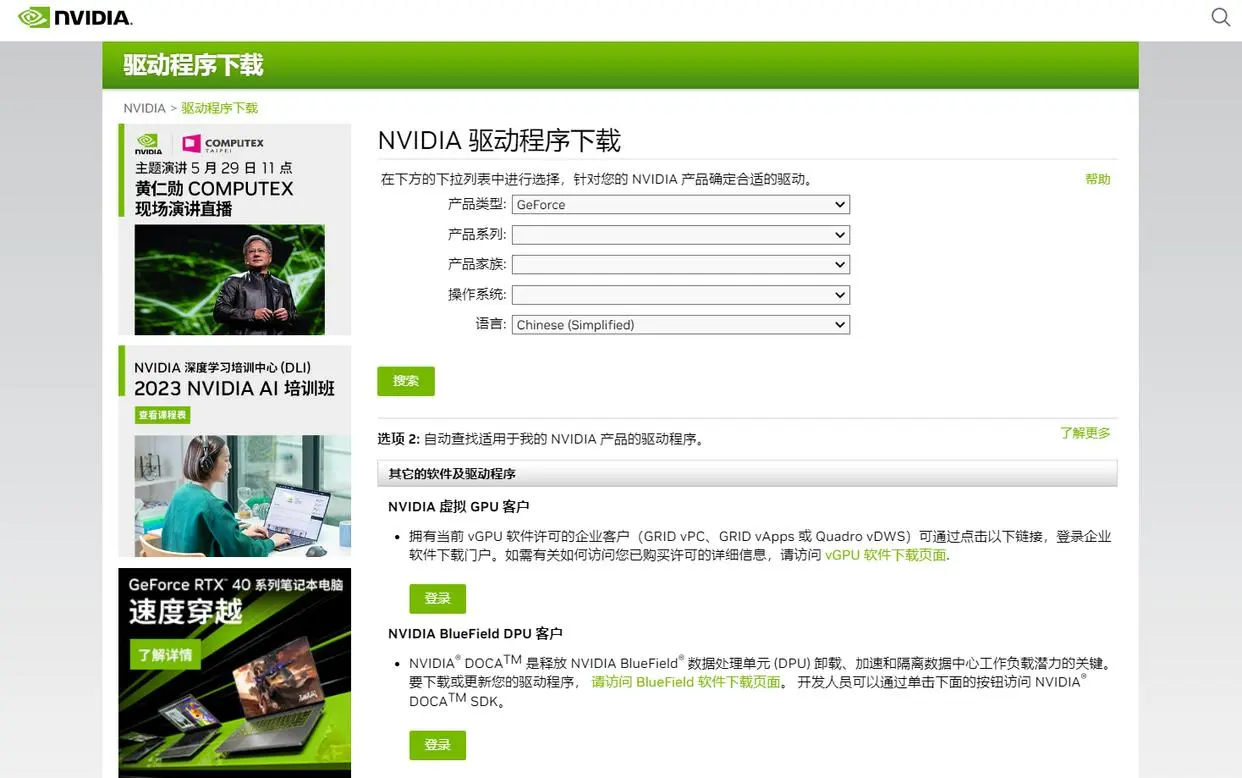Viewport: 1242px width, 778px height.
Task: Open the vGPU 软件下载页面 link
Action: coord(885,555)
